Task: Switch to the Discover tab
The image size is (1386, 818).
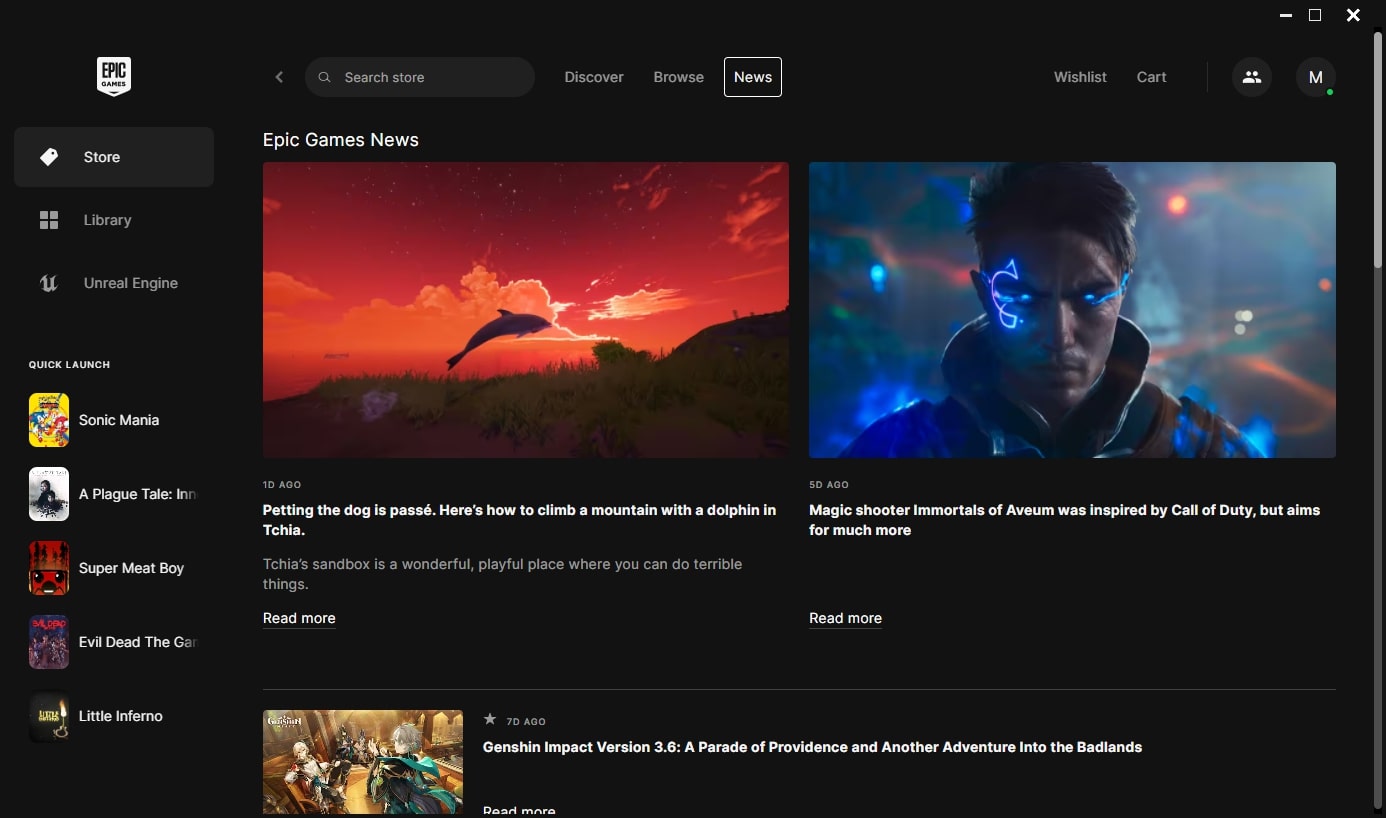Action: (x=594, y=77)
